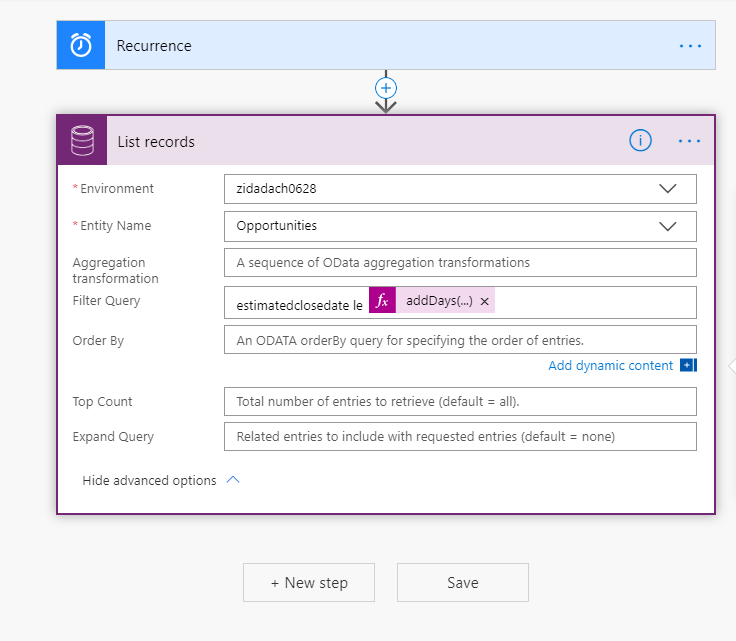Show info for the List records action
736x641 pixels.
click(x=640, y=141)
